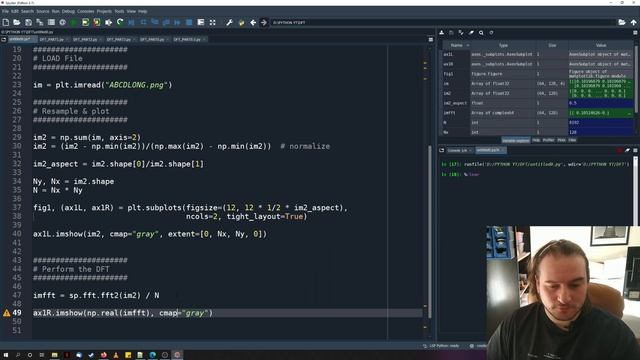This screenshot has width=640, height=360.
Task: Open the Windows Start menu
Action: pos(6,355)
